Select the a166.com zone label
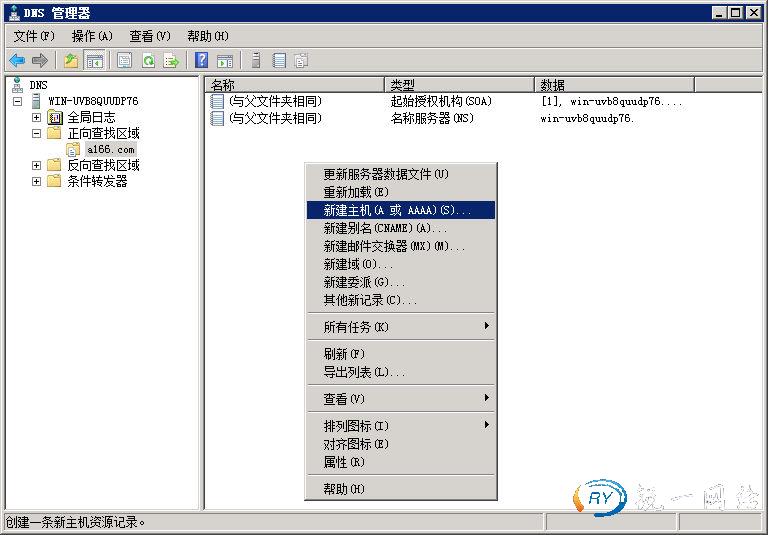This screenshot has width=768, height=535. click(x=111, y=149)
